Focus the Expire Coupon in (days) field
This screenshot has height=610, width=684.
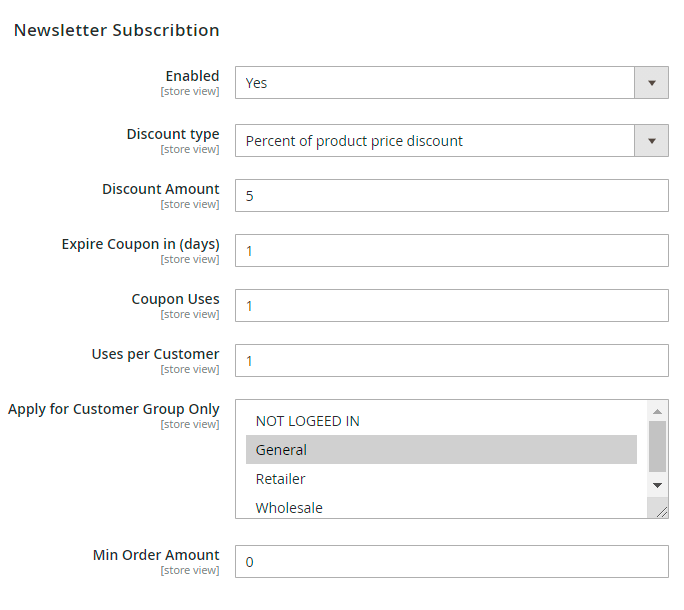(451, 251)
